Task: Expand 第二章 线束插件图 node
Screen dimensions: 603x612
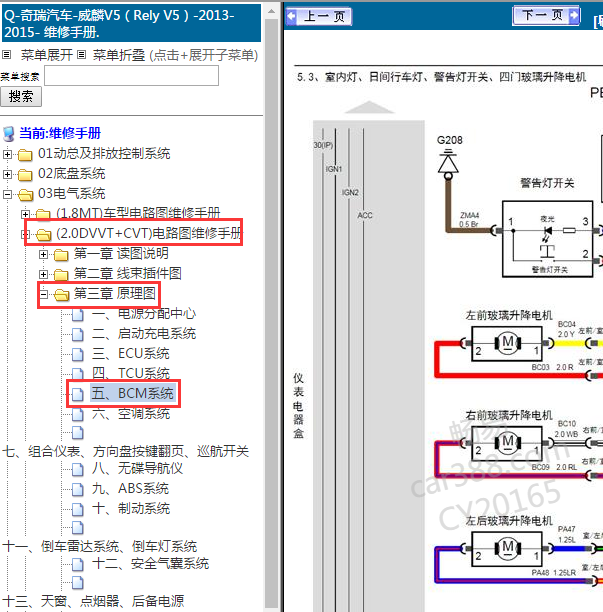Action: (x=43, y=274)
